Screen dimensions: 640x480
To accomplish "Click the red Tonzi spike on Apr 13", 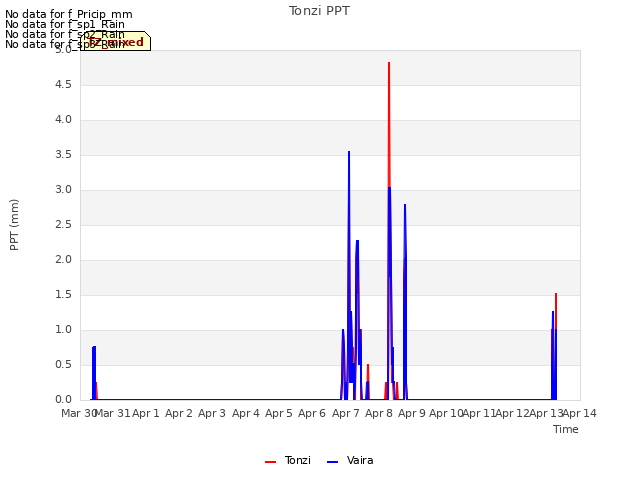I will point(556,310).
